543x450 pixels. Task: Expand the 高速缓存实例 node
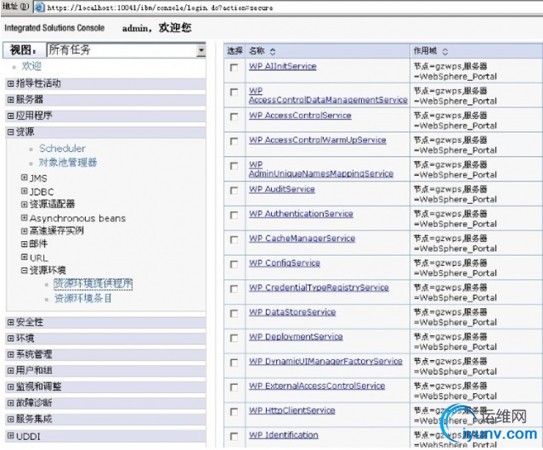tap(24, 231)
